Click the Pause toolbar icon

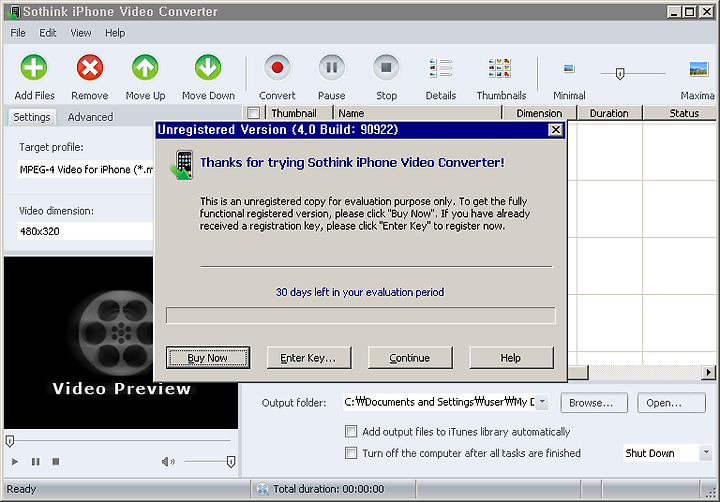(x=332, y=68)
